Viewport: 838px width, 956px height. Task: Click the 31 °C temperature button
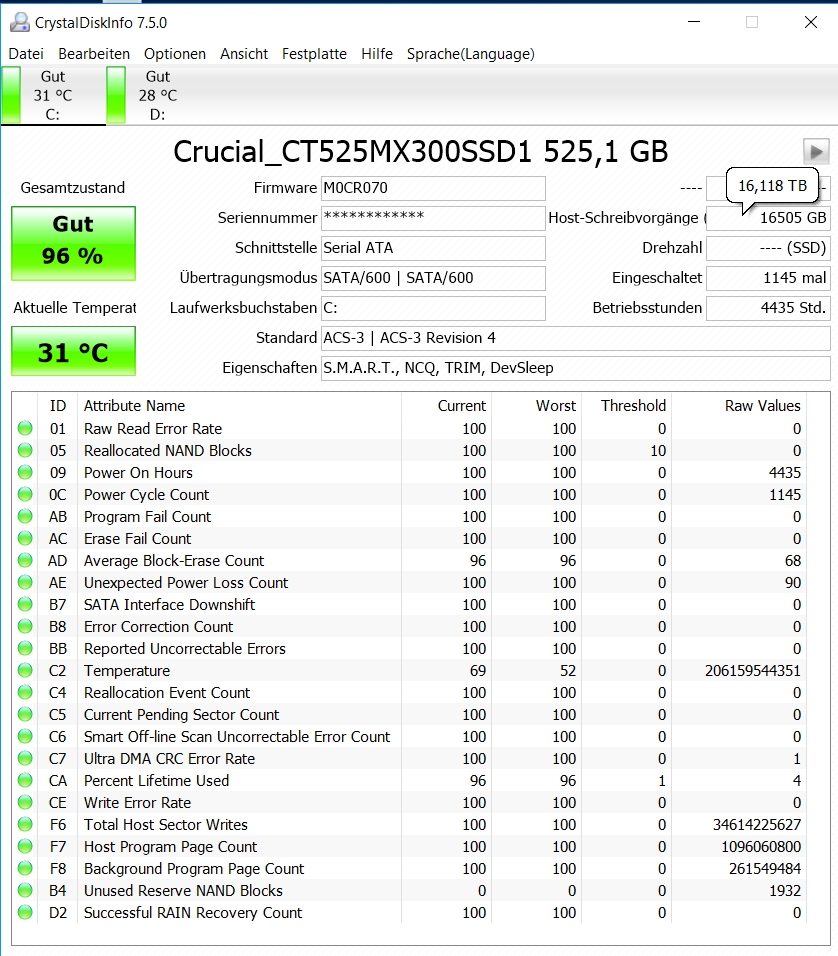tap(73, 351)
